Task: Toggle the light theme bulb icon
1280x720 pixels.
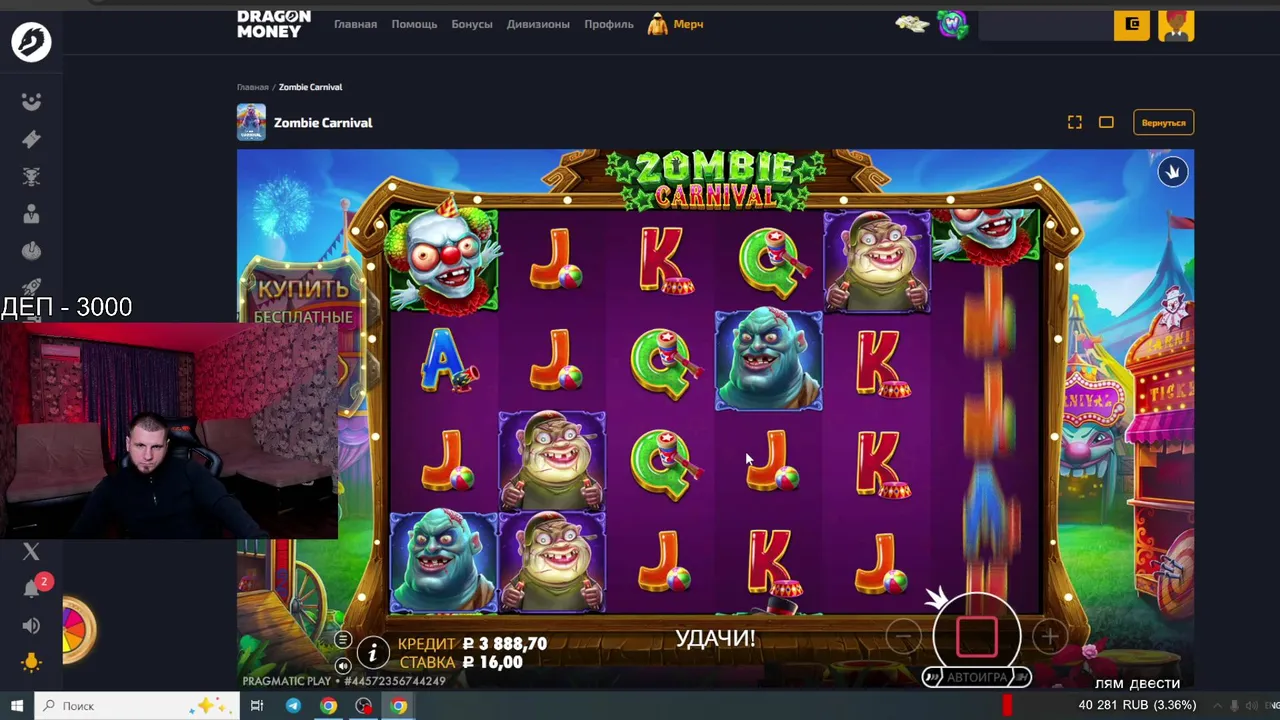Action: coord(31,663)
